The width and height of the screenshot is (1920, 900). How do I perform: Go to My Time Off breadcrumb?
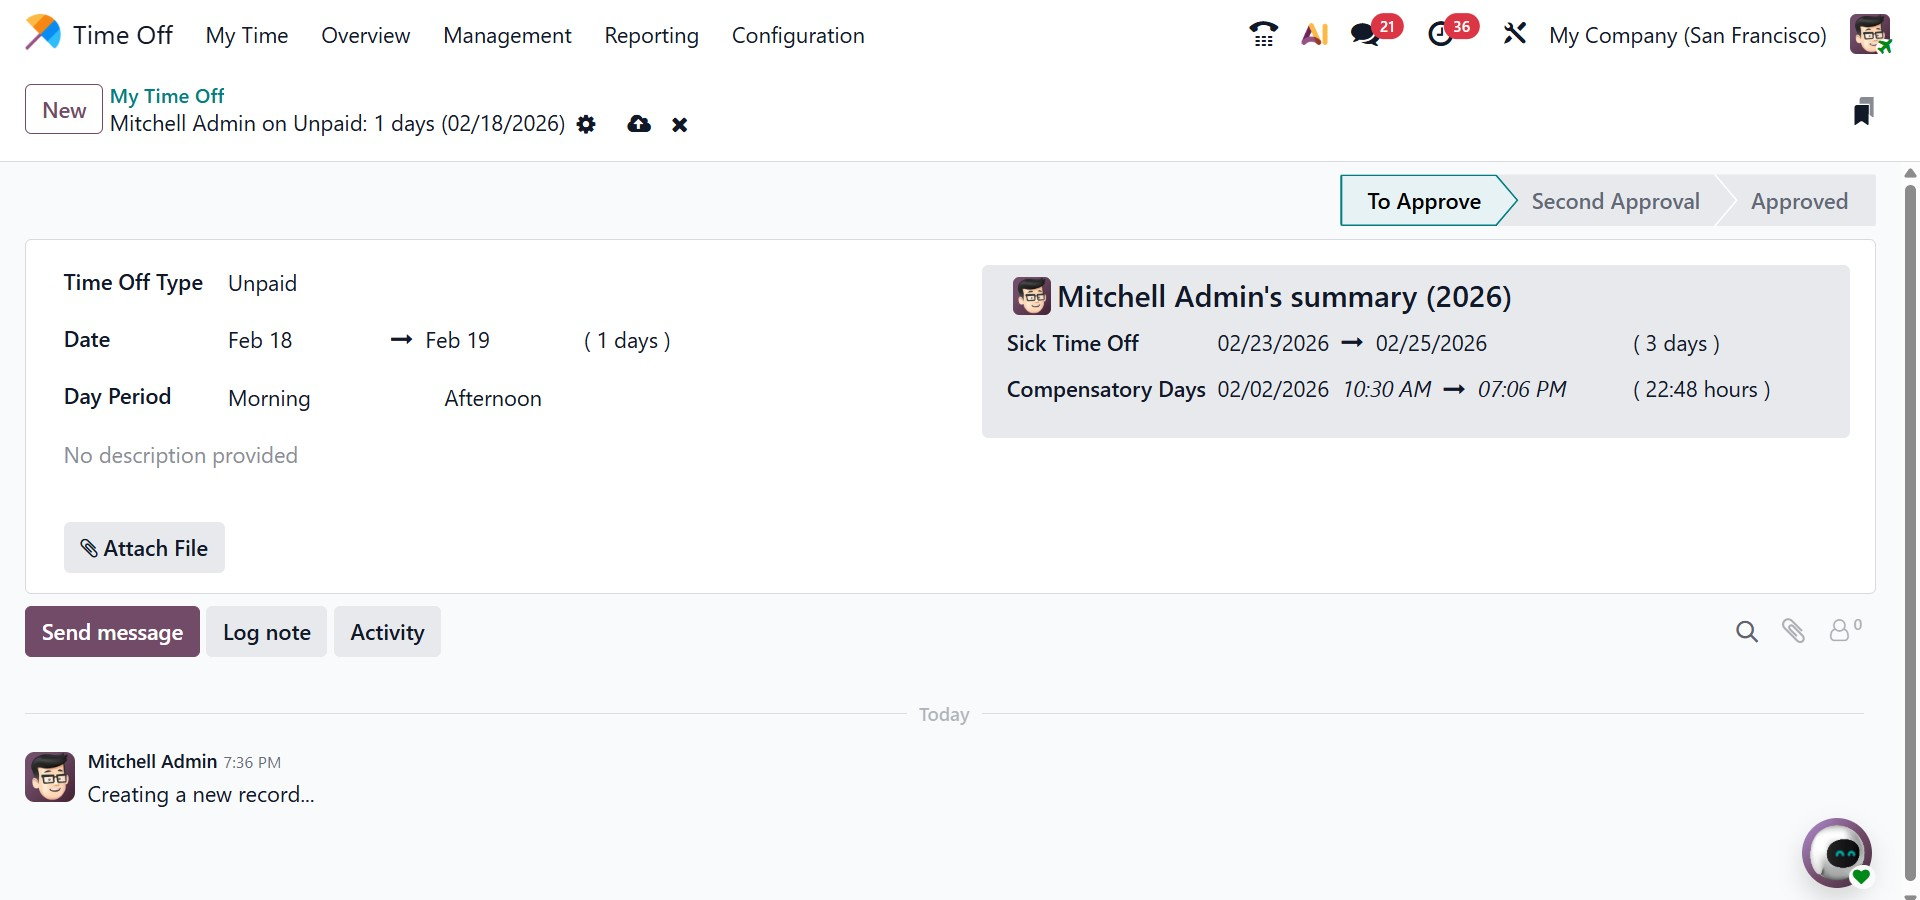tap(167, 96)
